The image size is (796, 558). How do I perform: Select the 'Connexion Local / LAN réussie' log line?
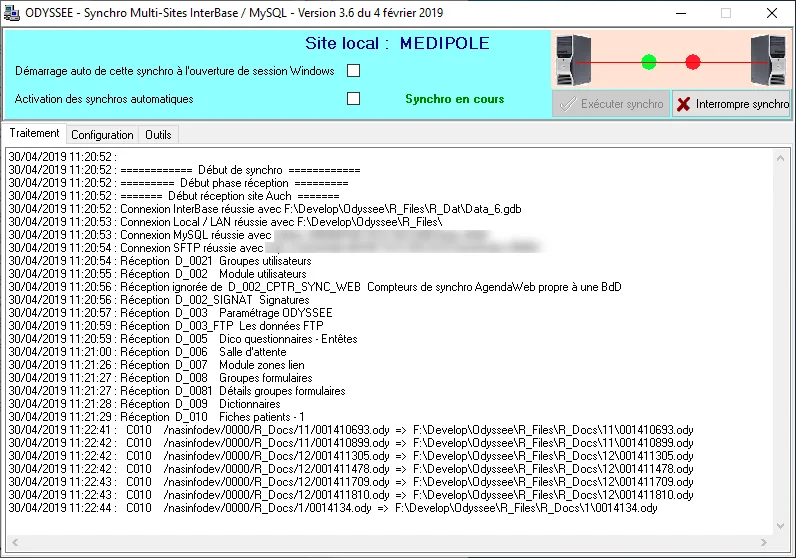[x=225, y=222]
